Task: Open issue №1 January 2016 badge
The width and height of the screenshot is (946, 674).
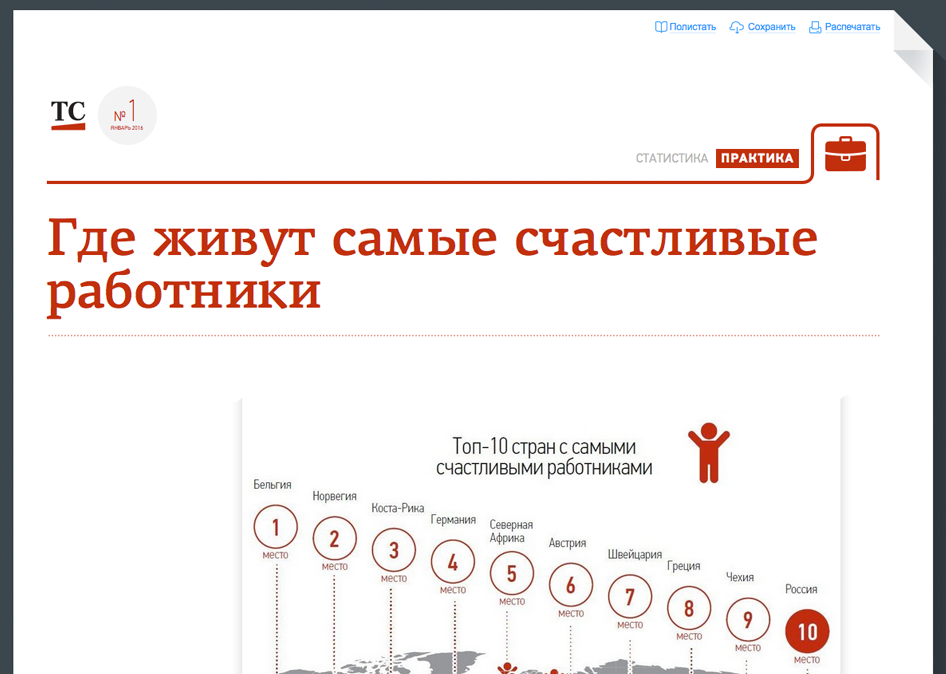Action: coord(127,116)
